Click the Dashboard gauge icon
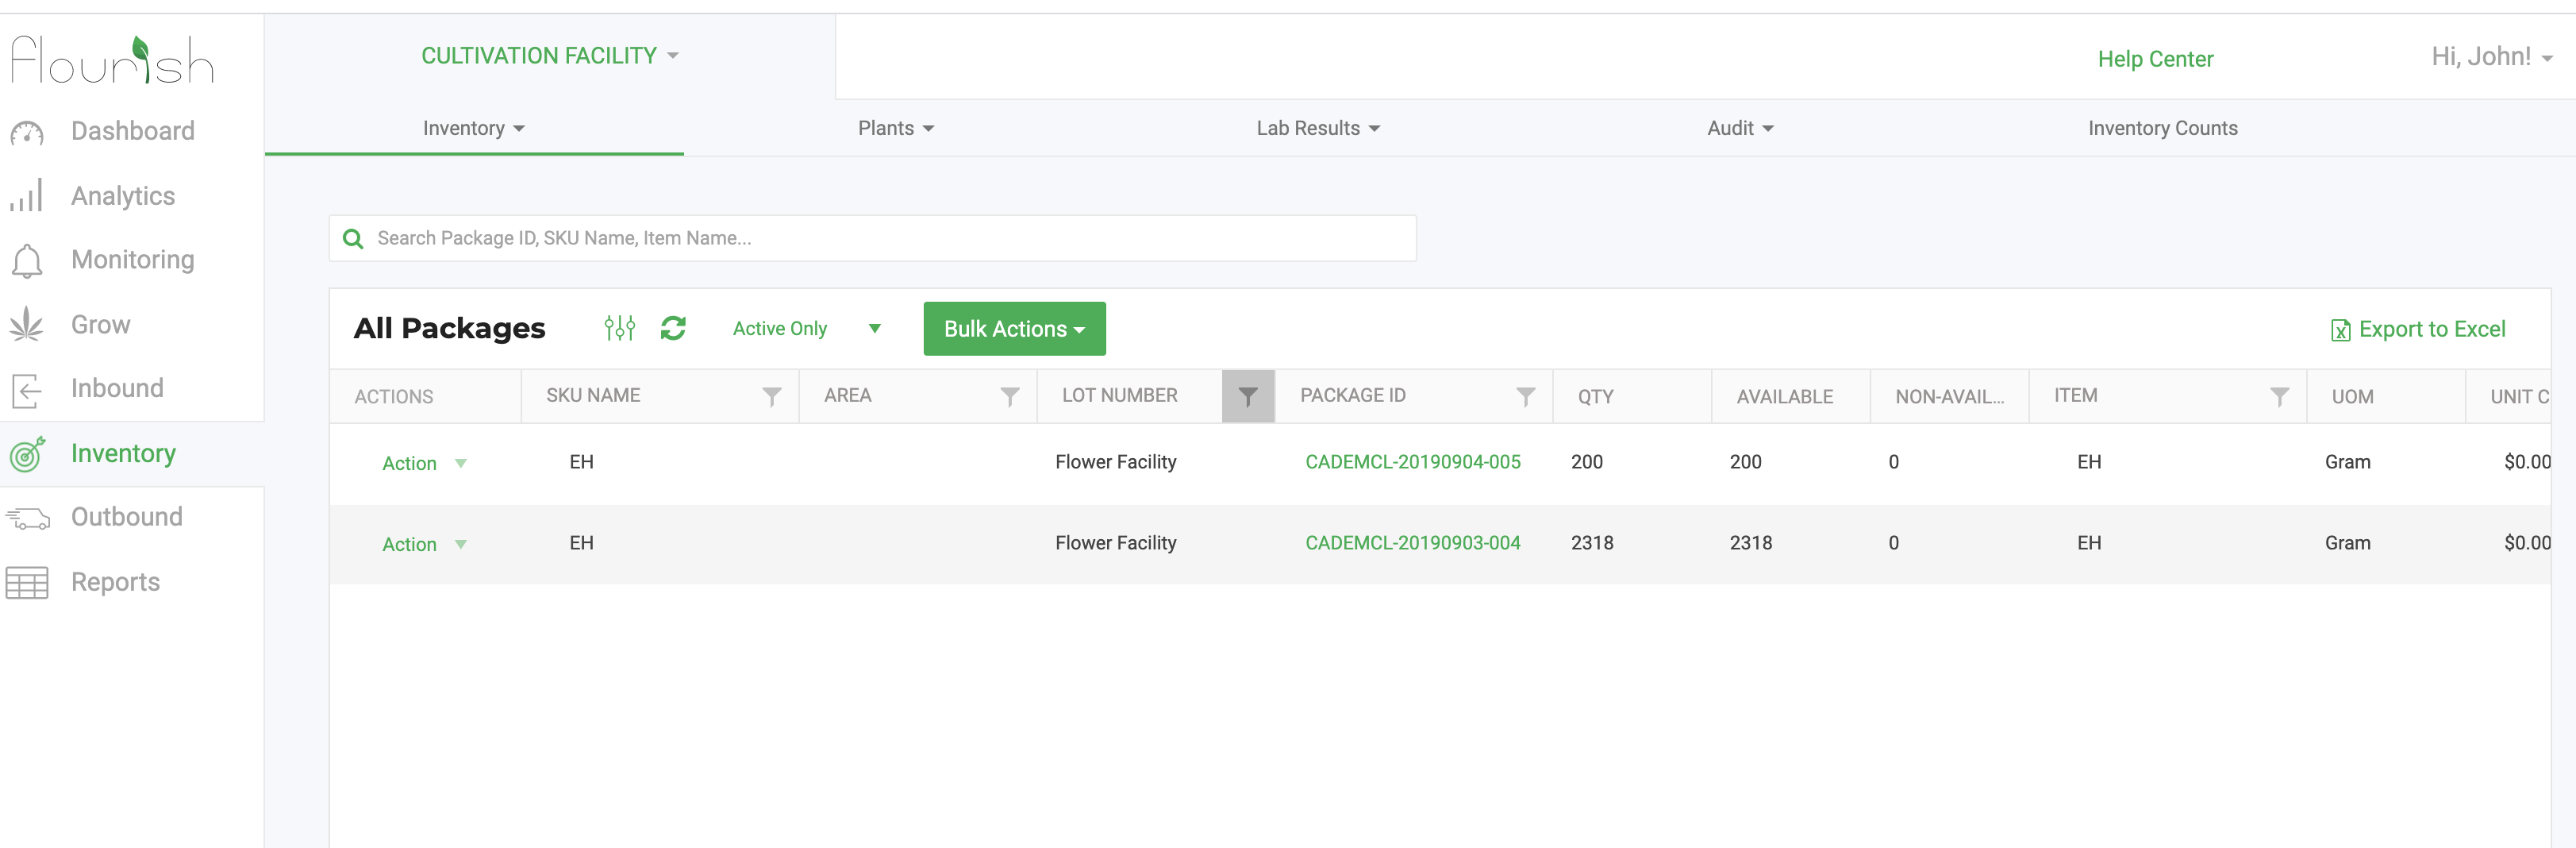This screenshot has height=848, width=2576. [27, 133]
